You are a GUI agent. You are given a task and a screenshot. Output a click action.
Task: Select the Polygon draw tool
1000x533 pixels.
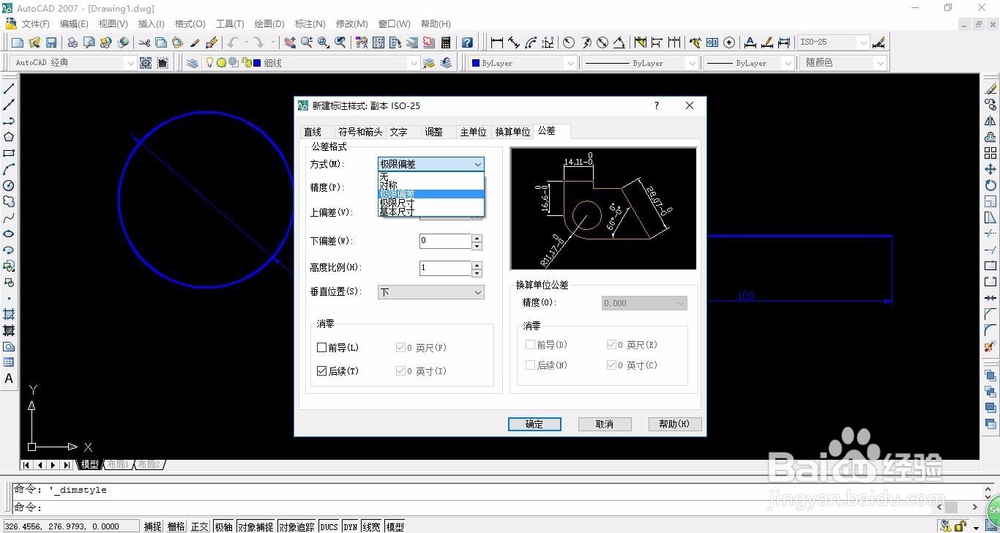point(9,137)
